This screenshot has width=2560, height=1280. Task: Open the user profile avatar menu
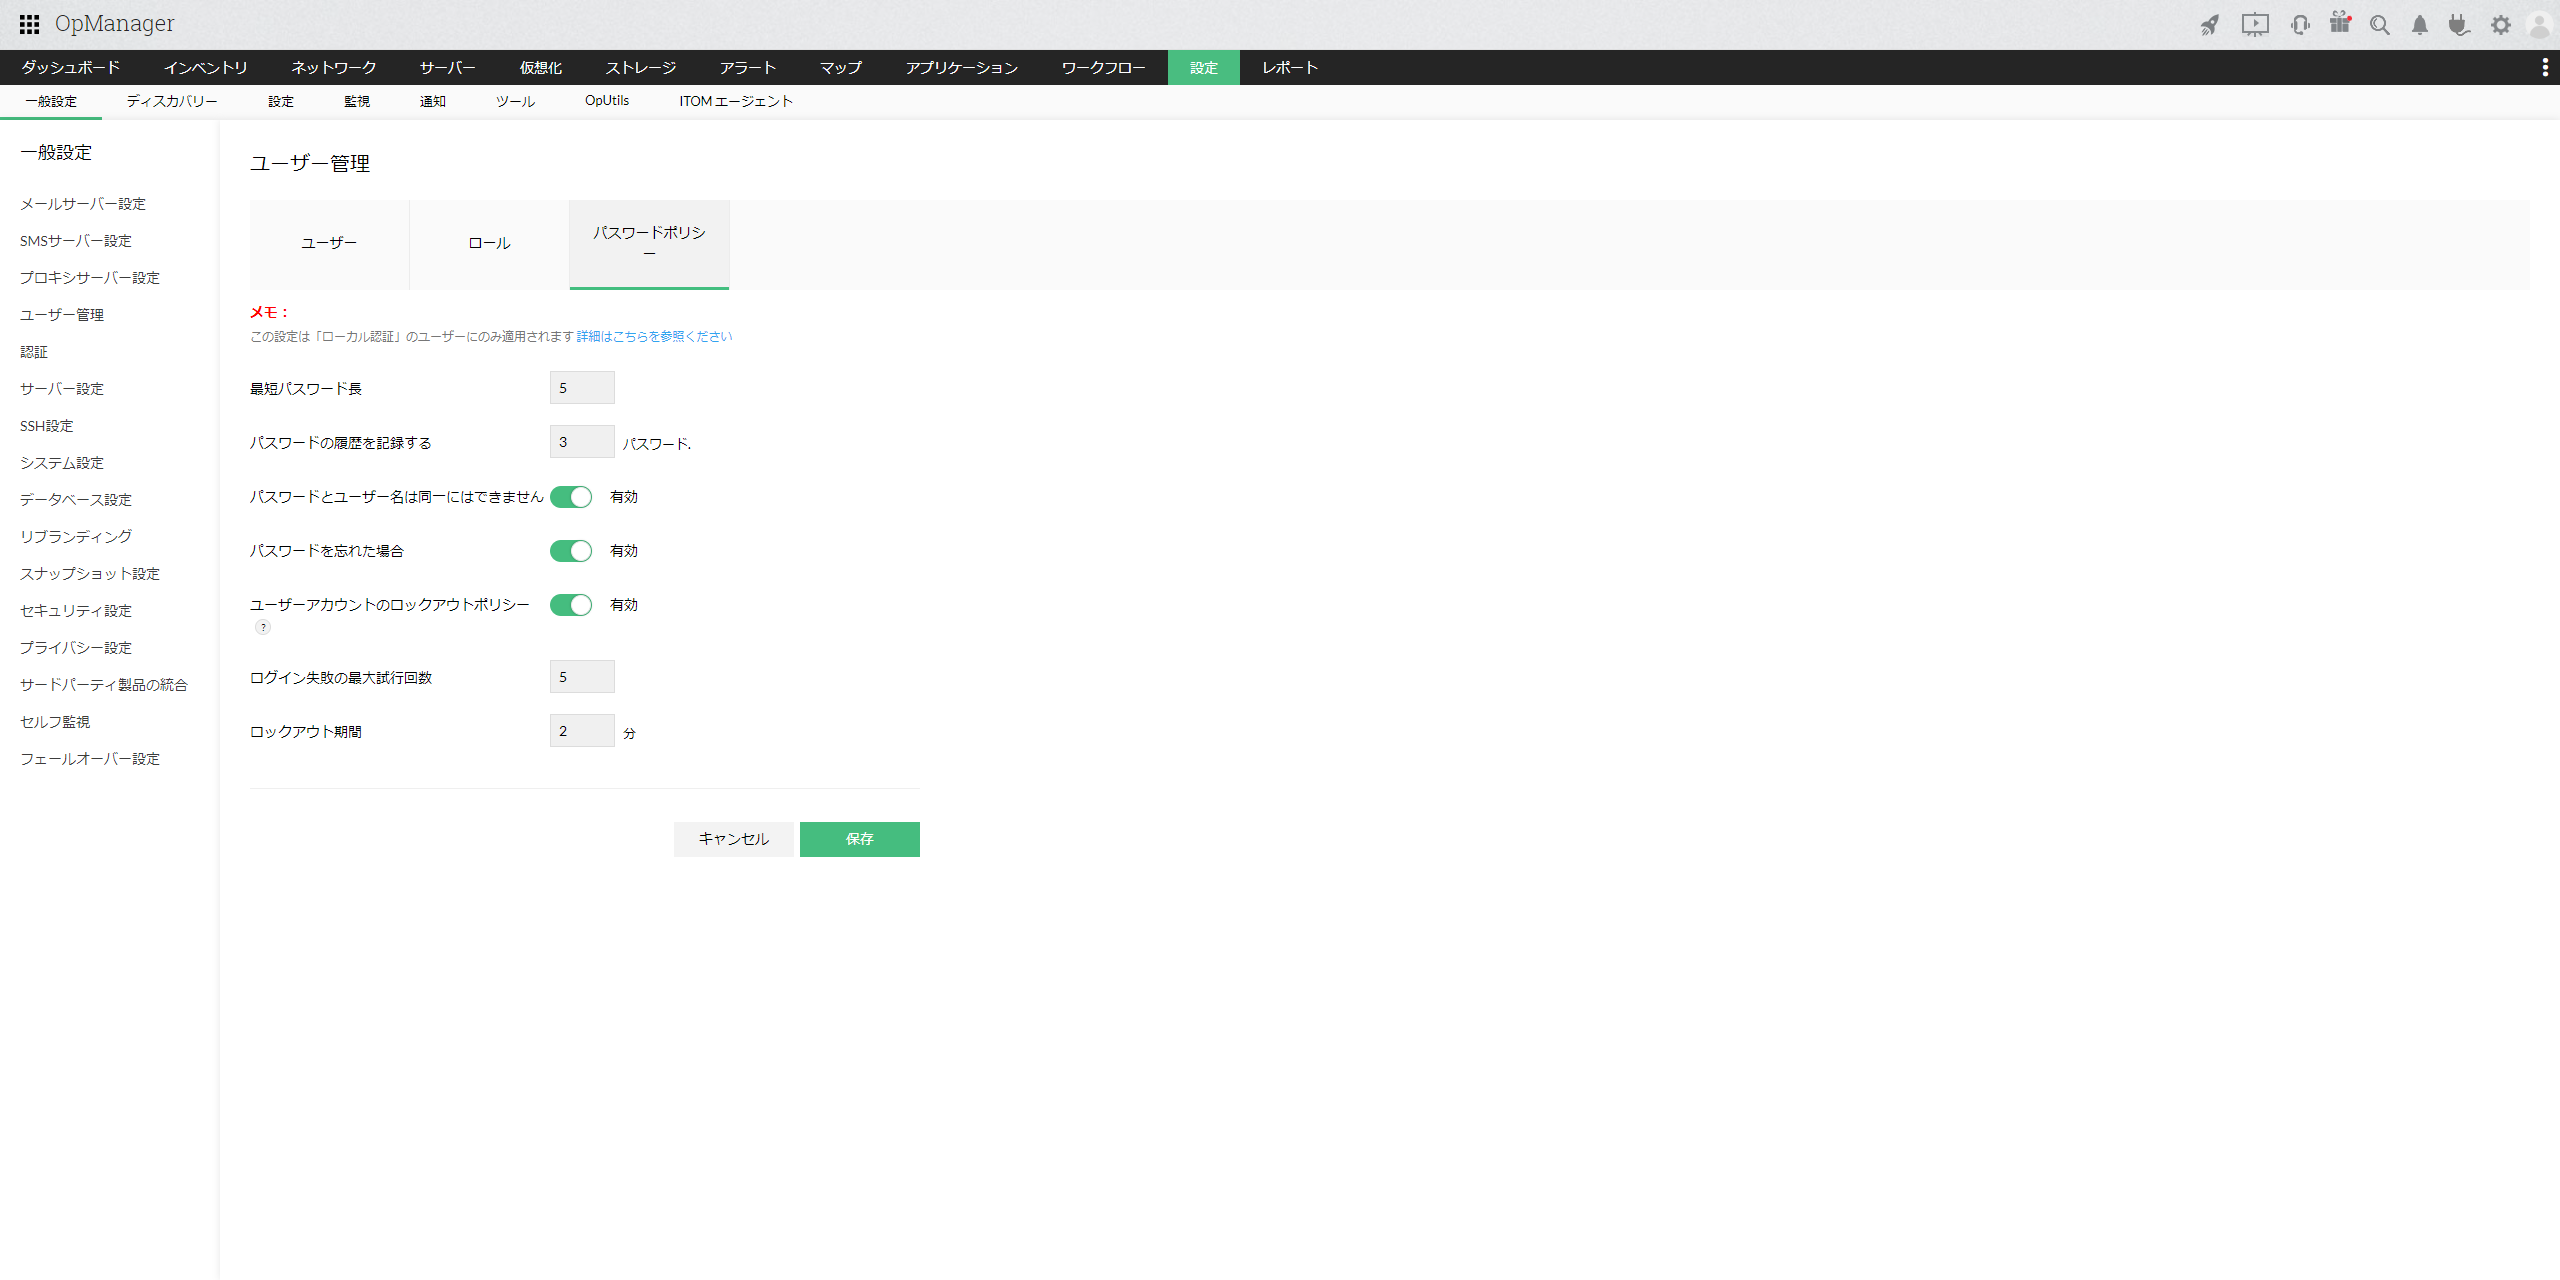(x=2539, y=25)
